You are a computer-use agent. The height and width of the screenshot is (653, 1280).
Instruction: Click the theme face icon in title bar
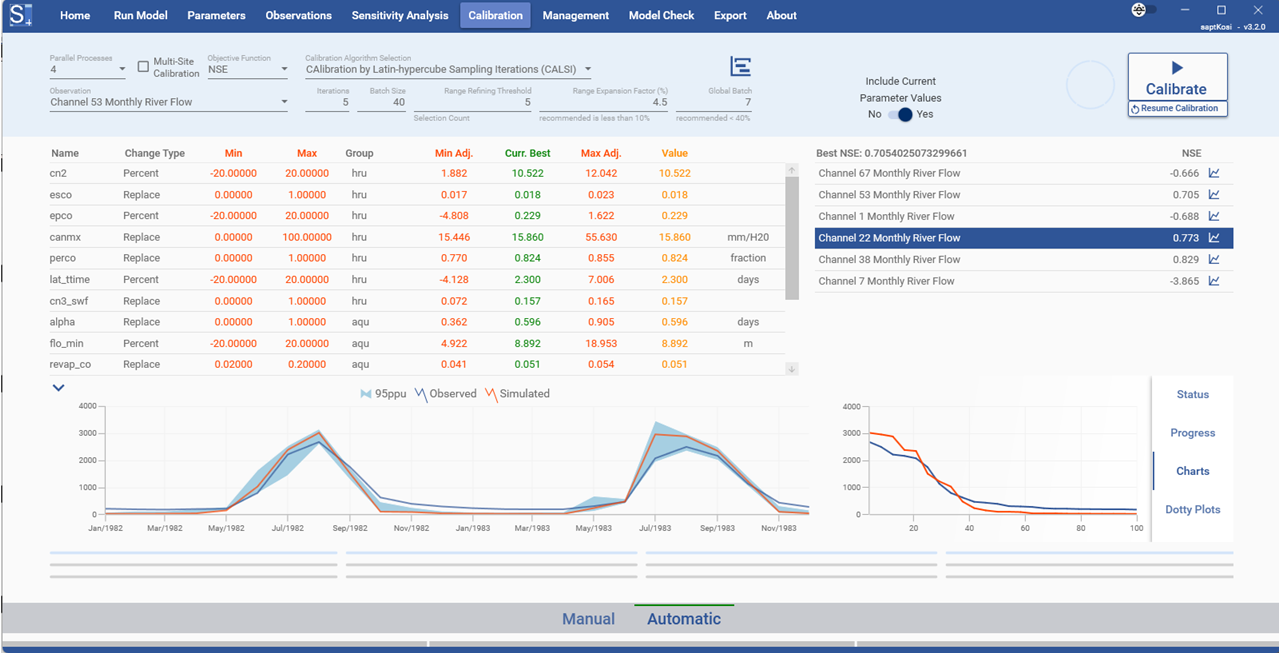1136,10
